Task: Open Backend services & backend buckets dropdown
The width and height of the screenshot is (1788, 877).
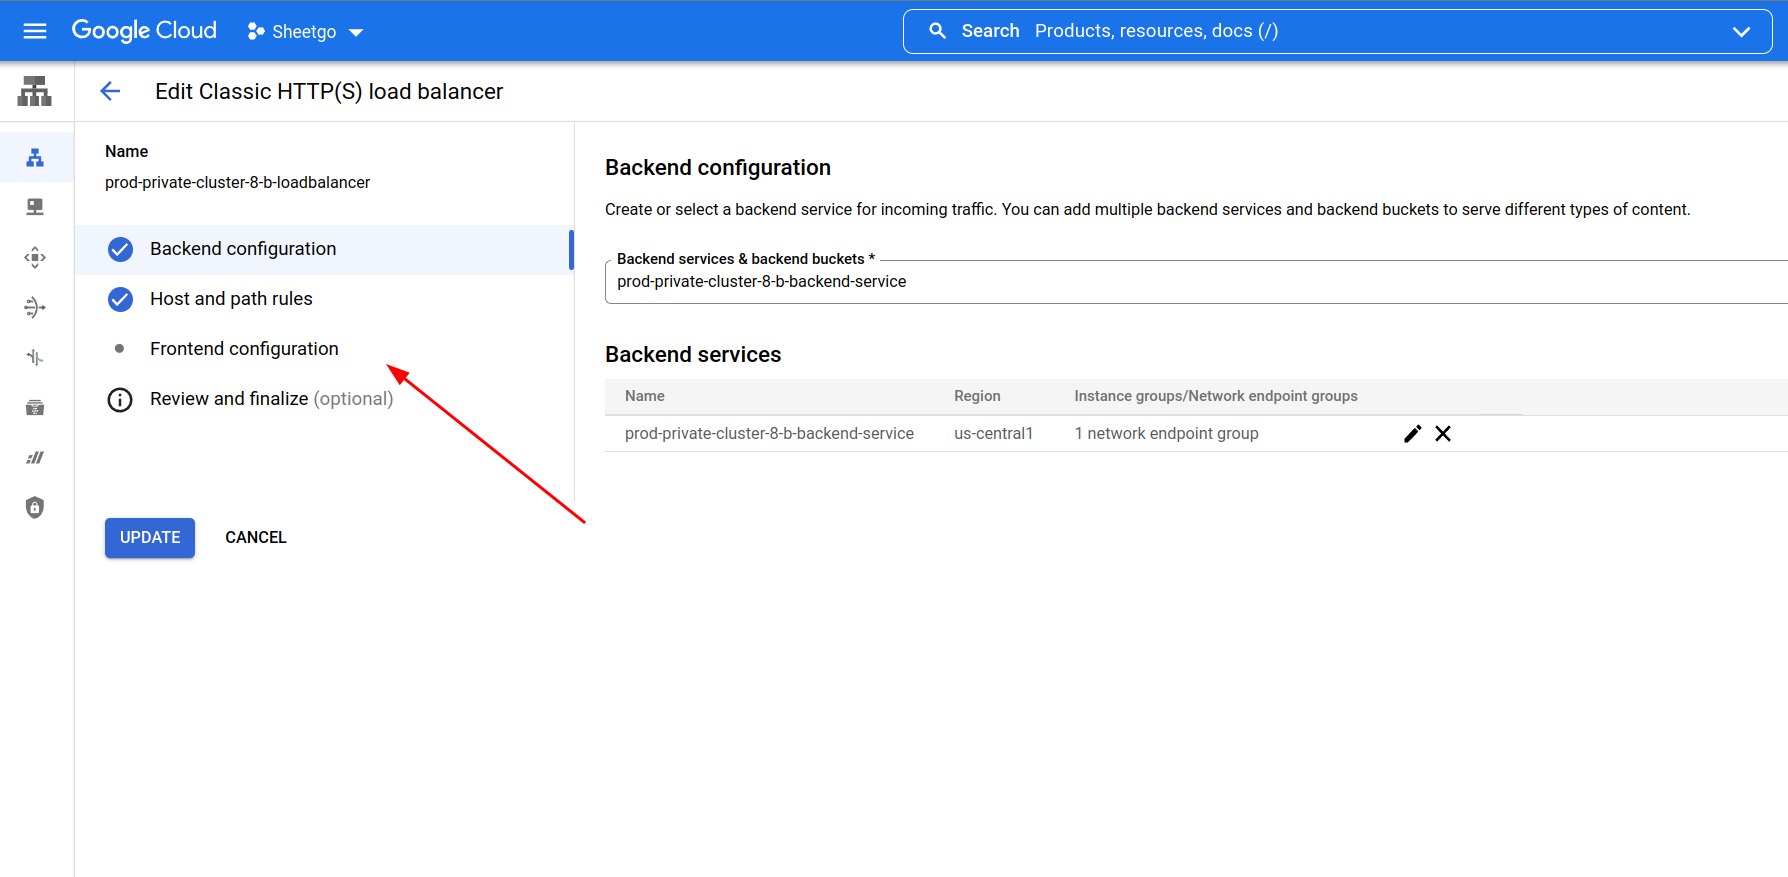Action: (1195, 282)
